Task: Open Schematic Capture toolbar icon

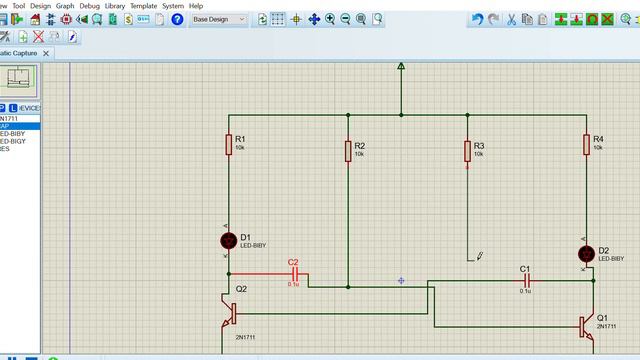Action: (51, 19)
